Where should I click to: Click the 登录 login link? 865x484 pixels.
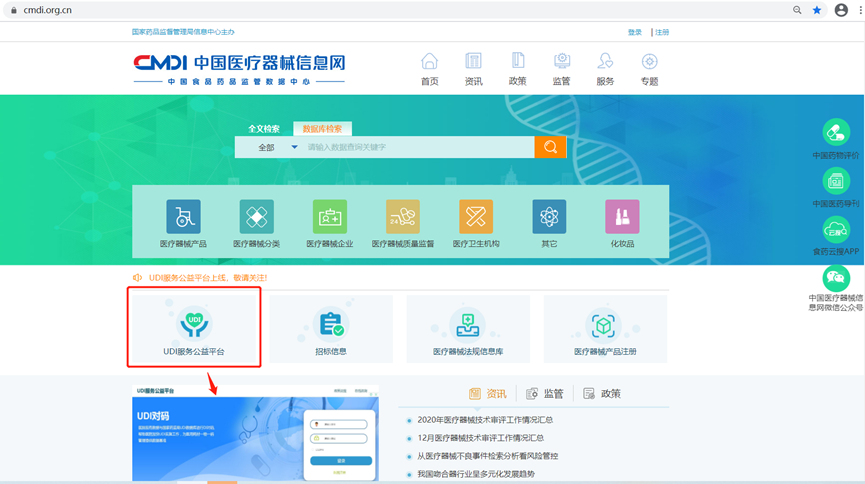coord(635,32)
